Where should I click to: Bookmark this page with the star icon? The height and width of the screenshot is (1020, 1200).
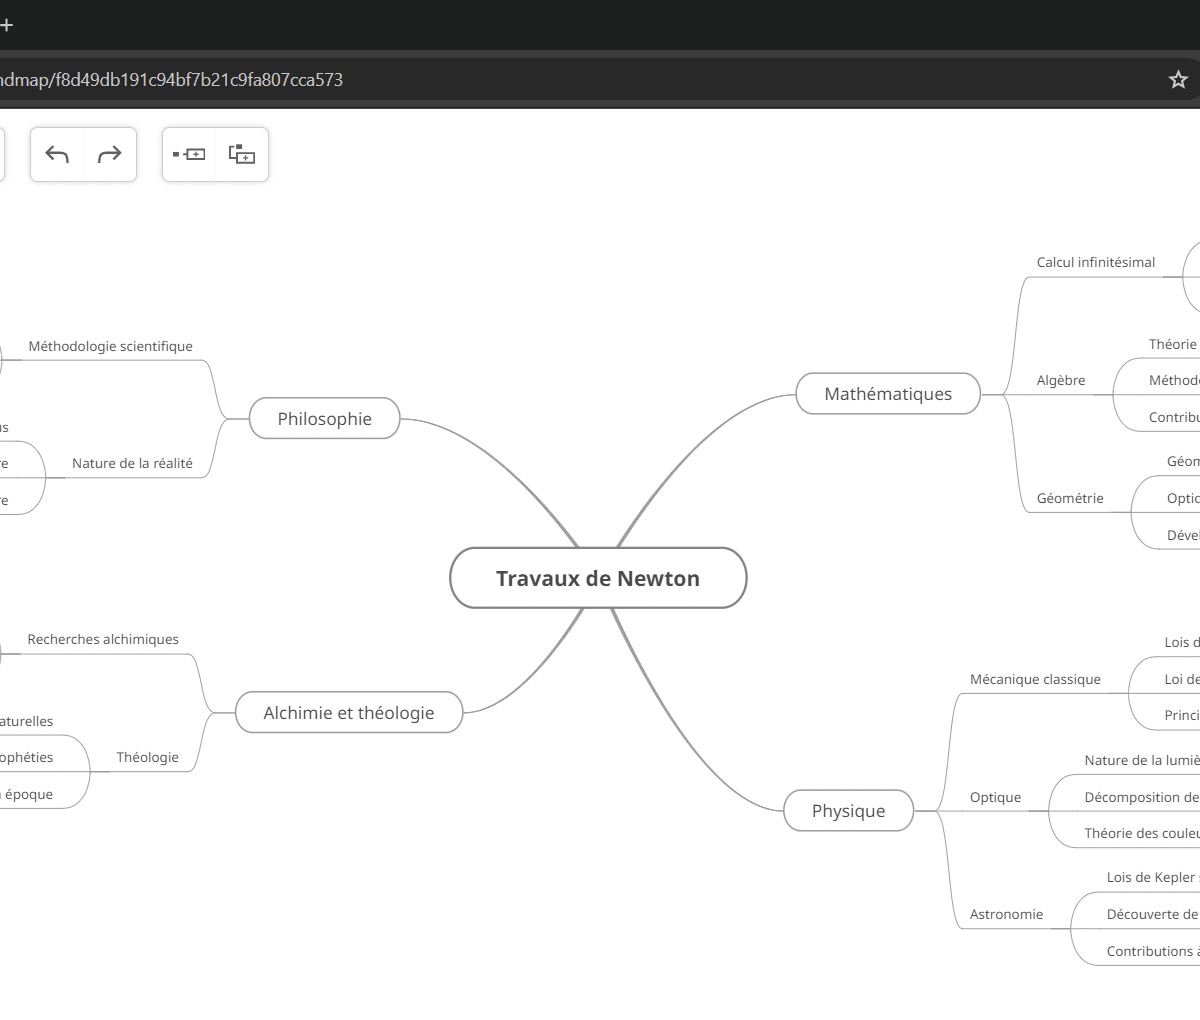[x=1178, y=80]
